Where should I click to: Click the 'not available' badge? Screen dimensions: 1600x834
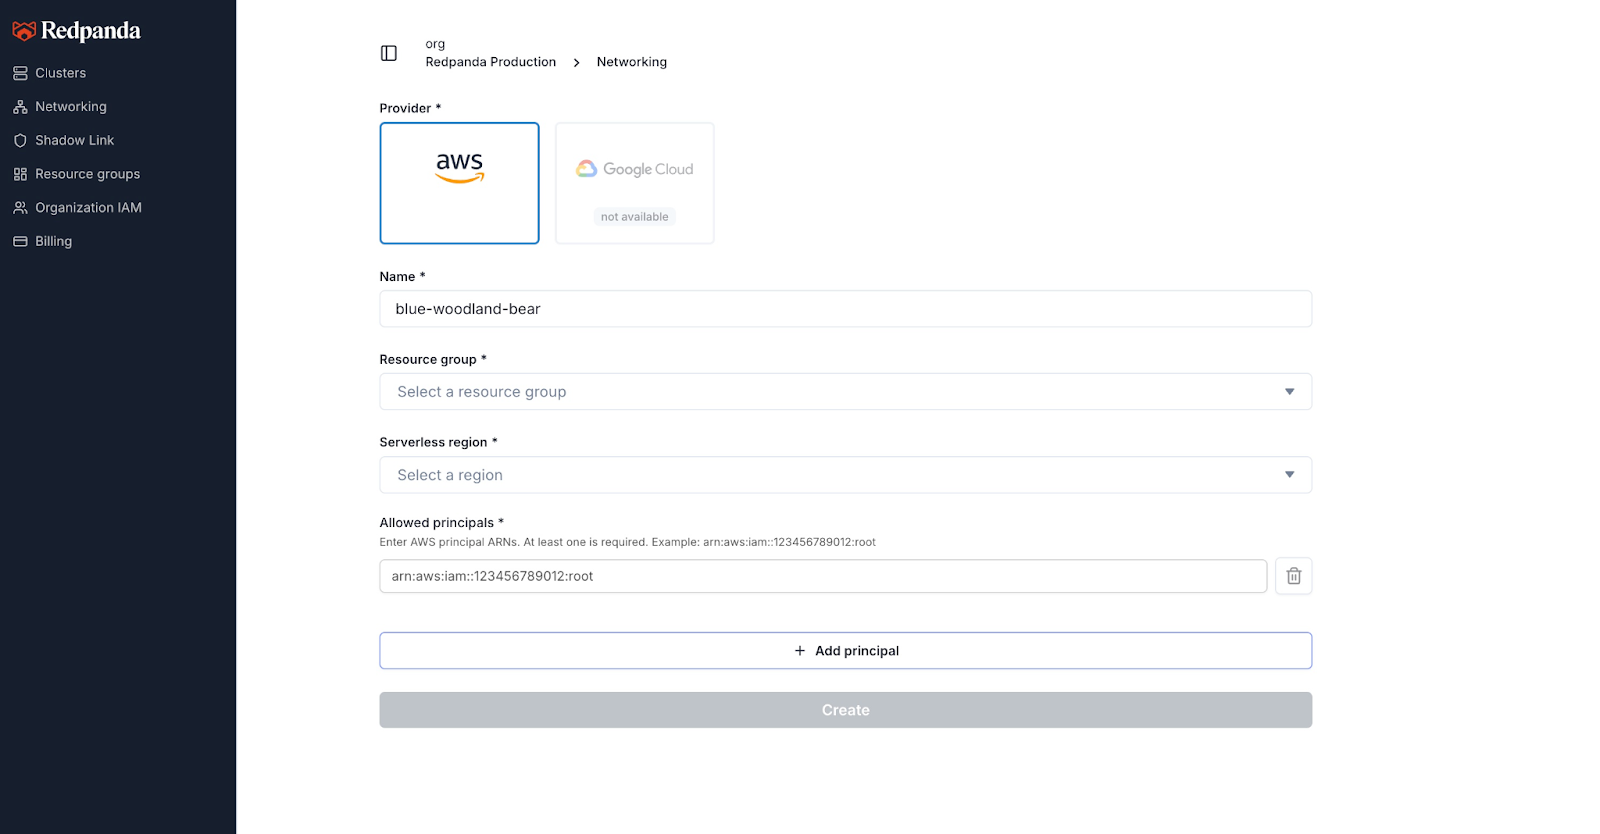(x=635, y=217)
